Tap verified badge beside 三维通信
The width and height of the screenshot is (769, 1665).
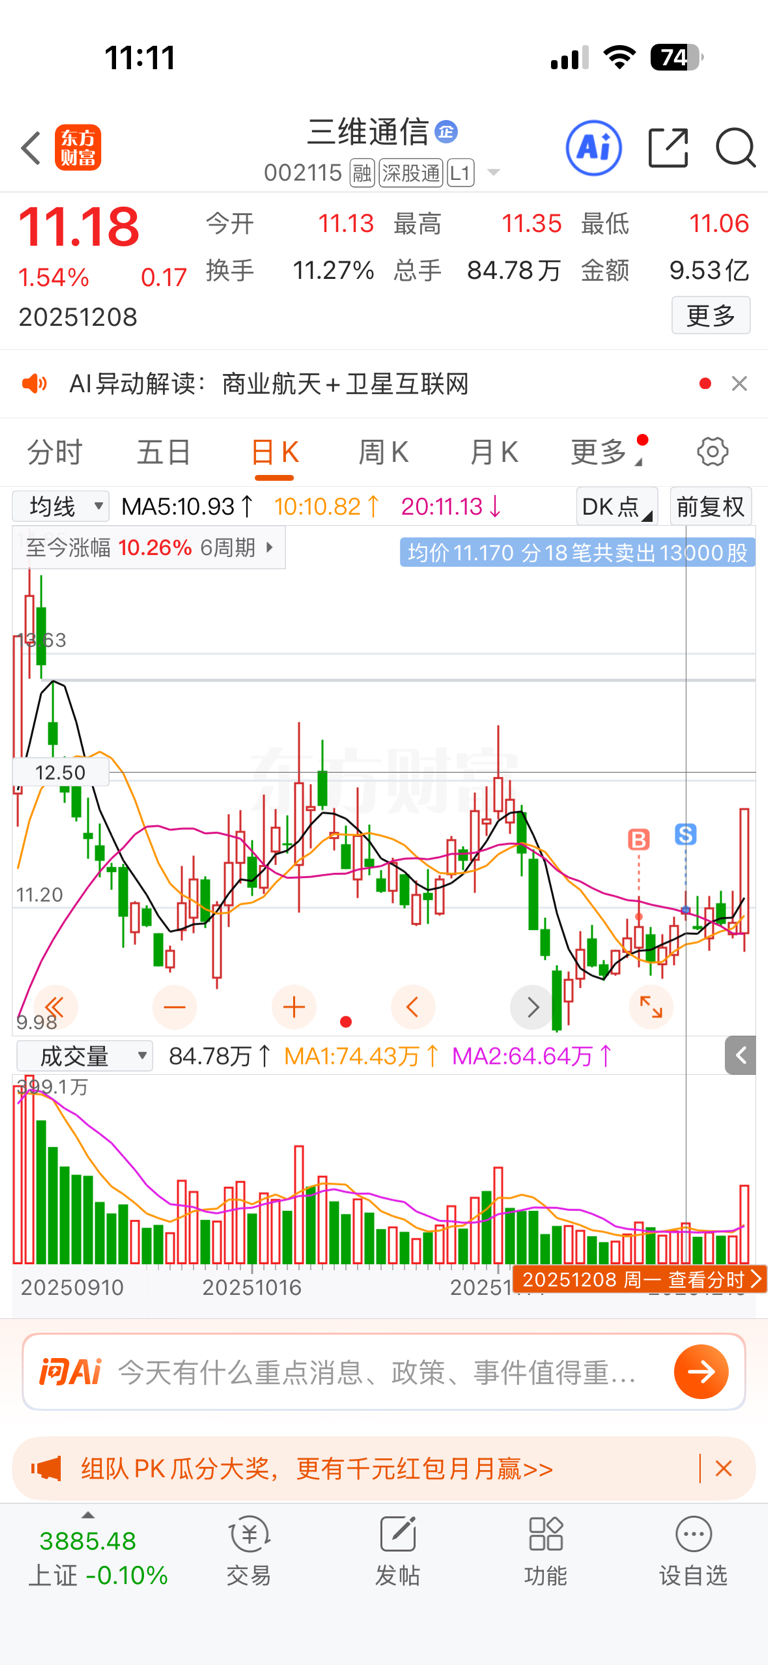click(x=446, y=131)
